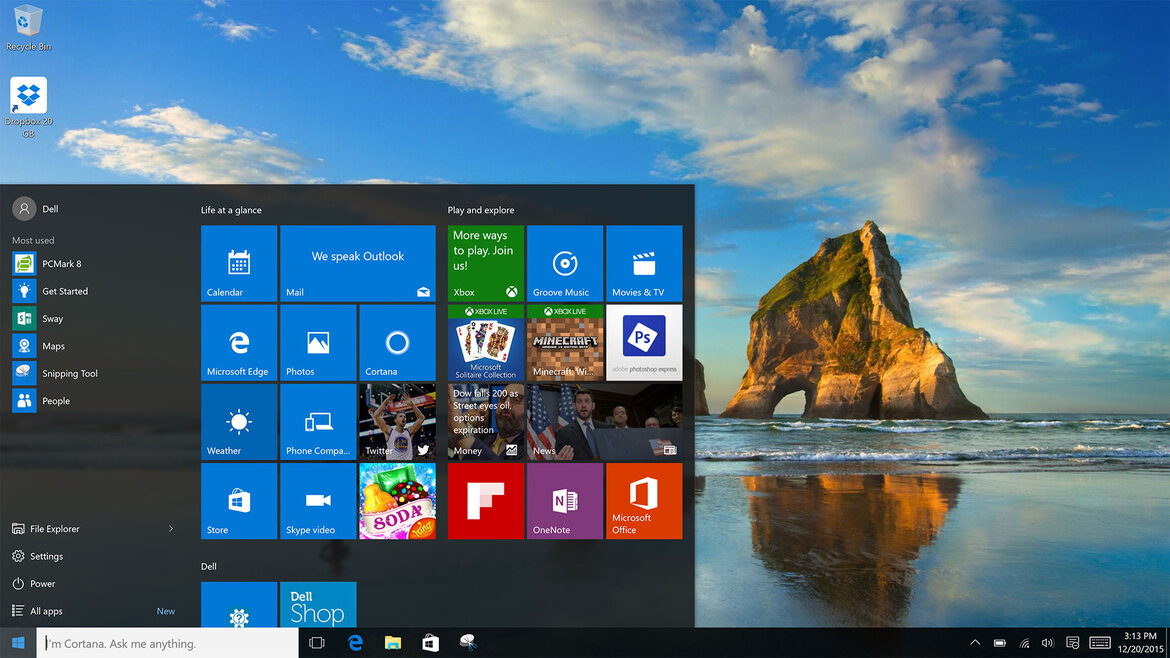Viewport: 1170px width, 658px height.
Task: Open the Phone Companion tile
Action: coord(318,422)
